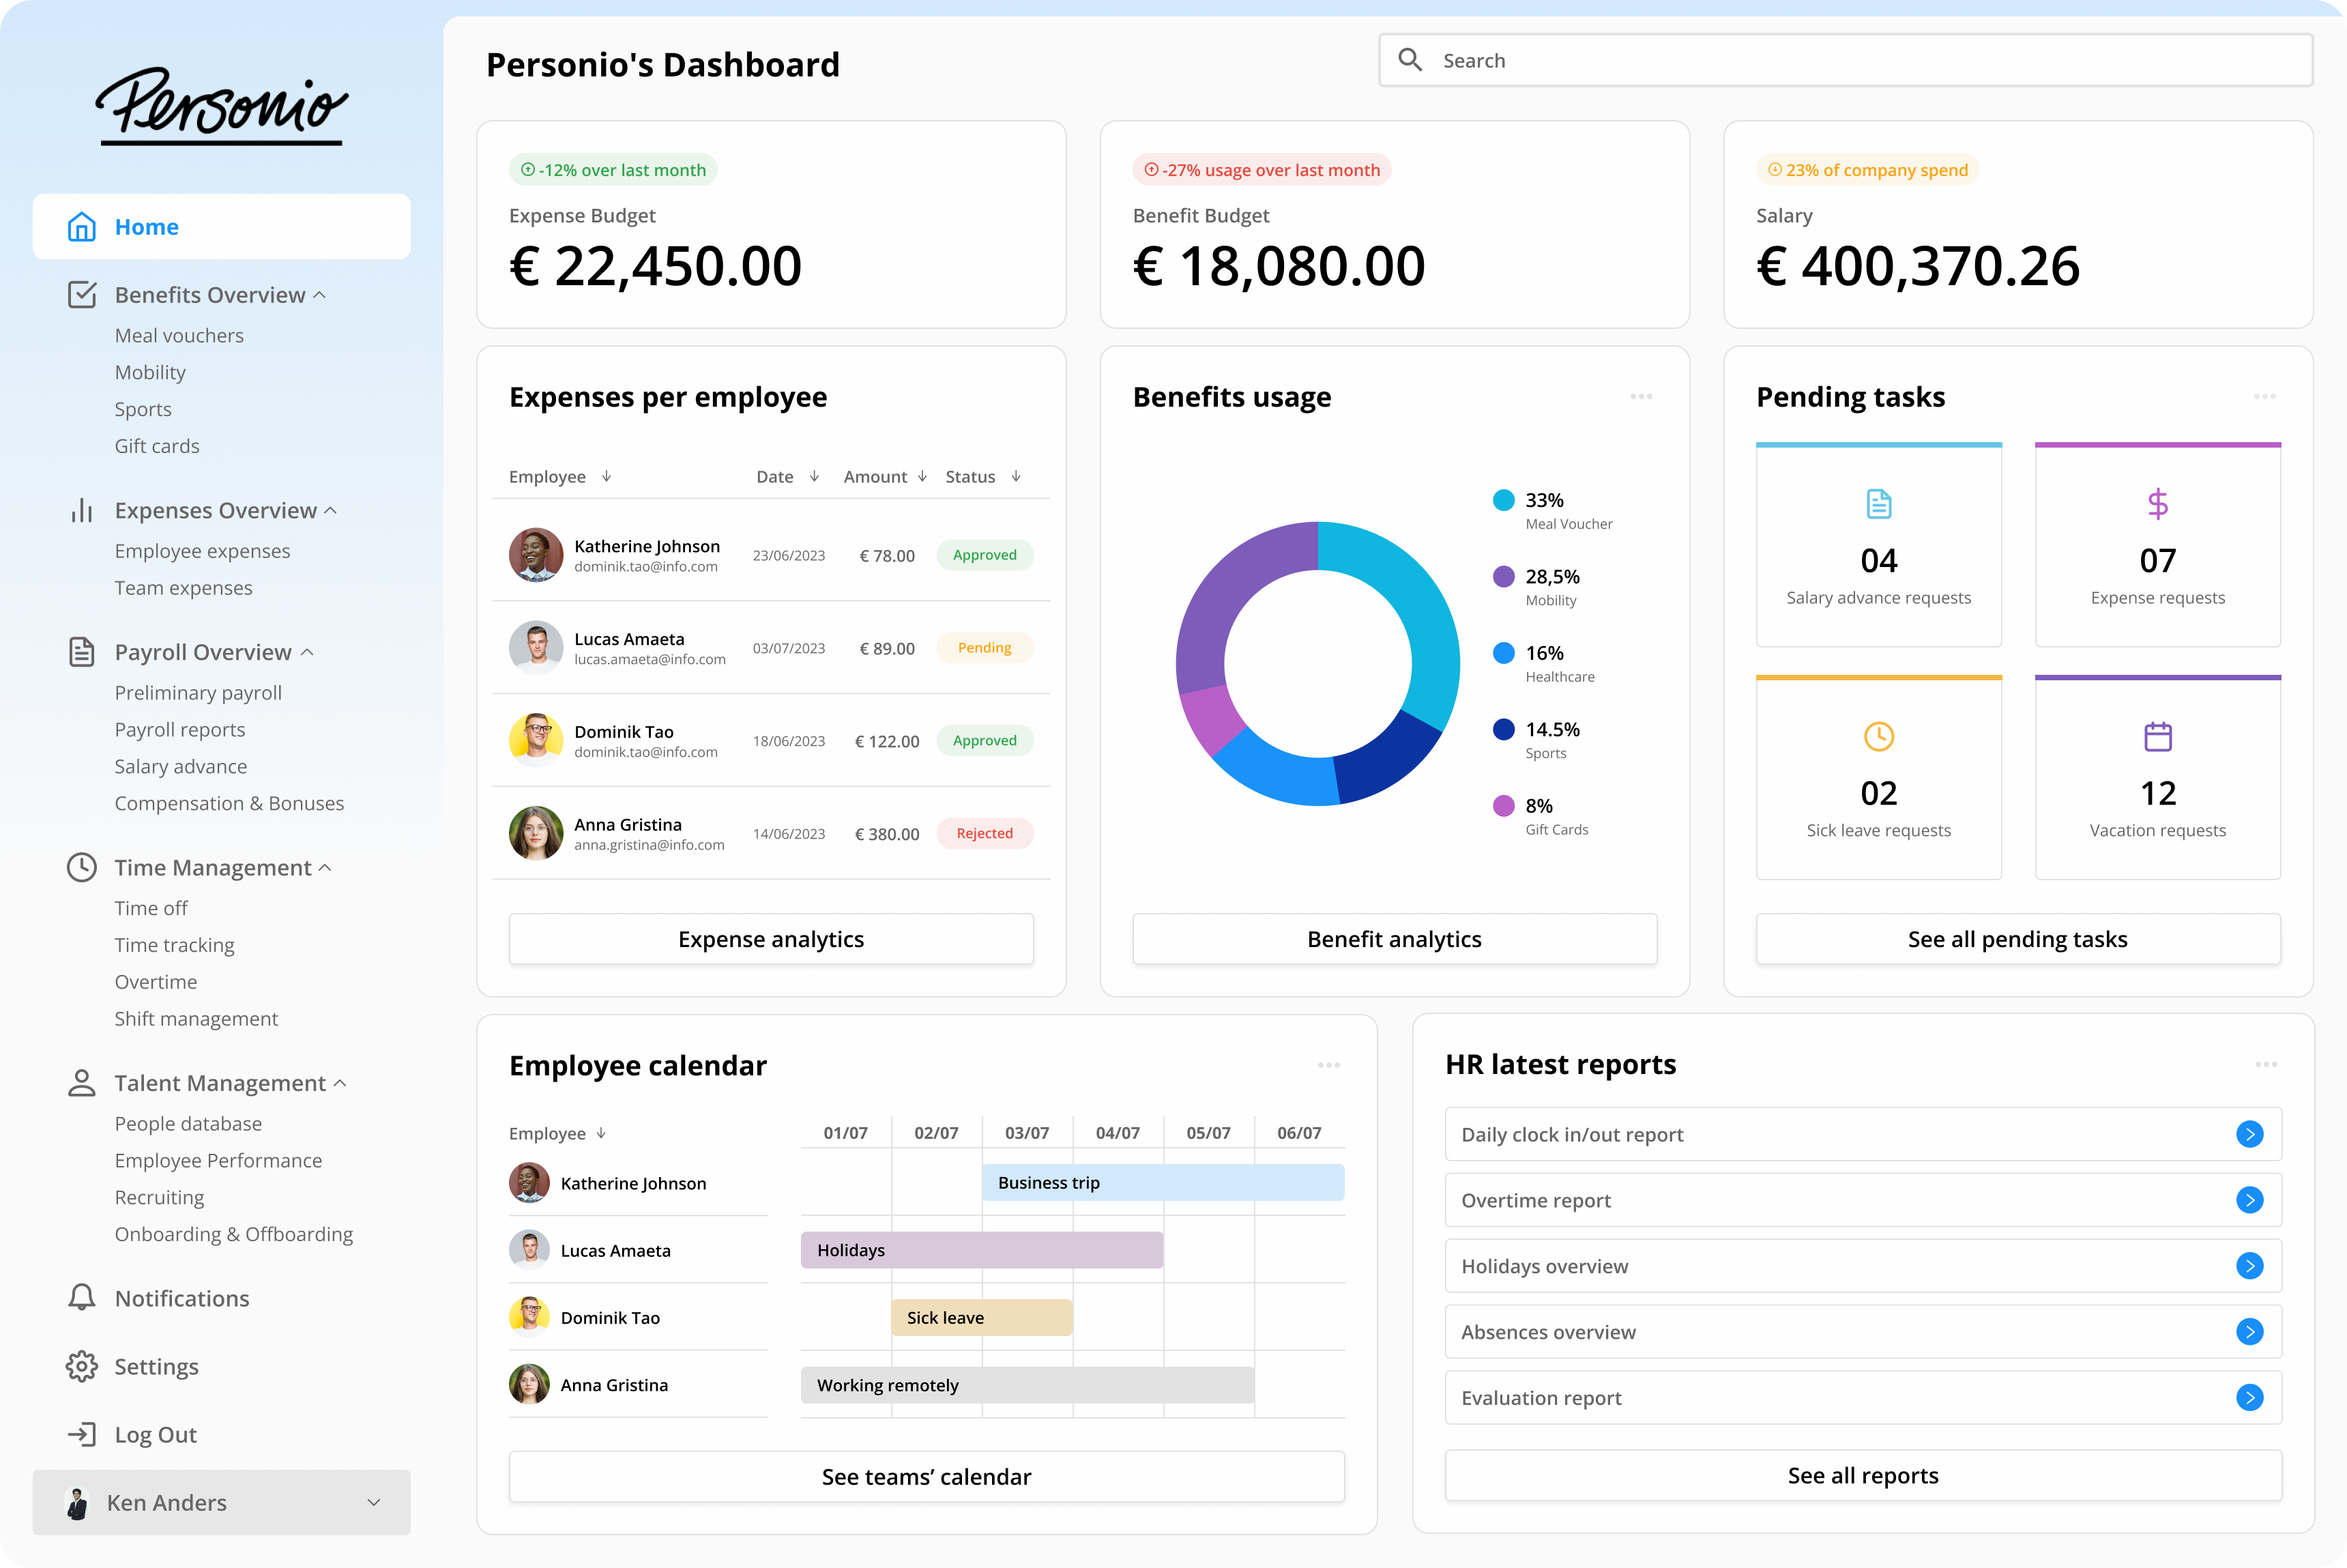
Task: Click the purple Mobility legend dot
Action: pos(1503,576)
